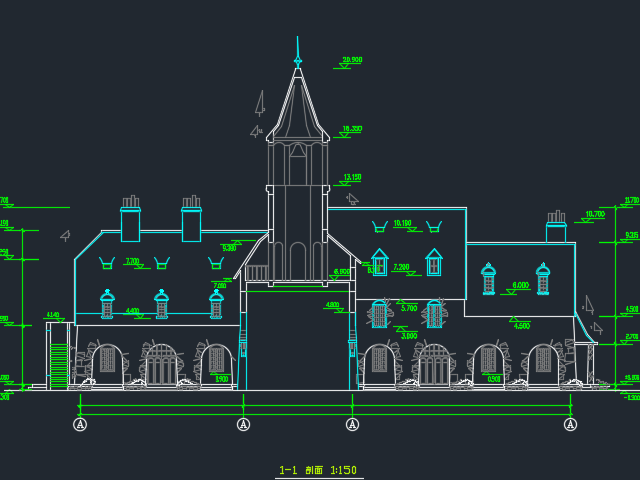
Task: Select the drawing title '1-1 剖面 1:150'
Action: pos(318,470)
